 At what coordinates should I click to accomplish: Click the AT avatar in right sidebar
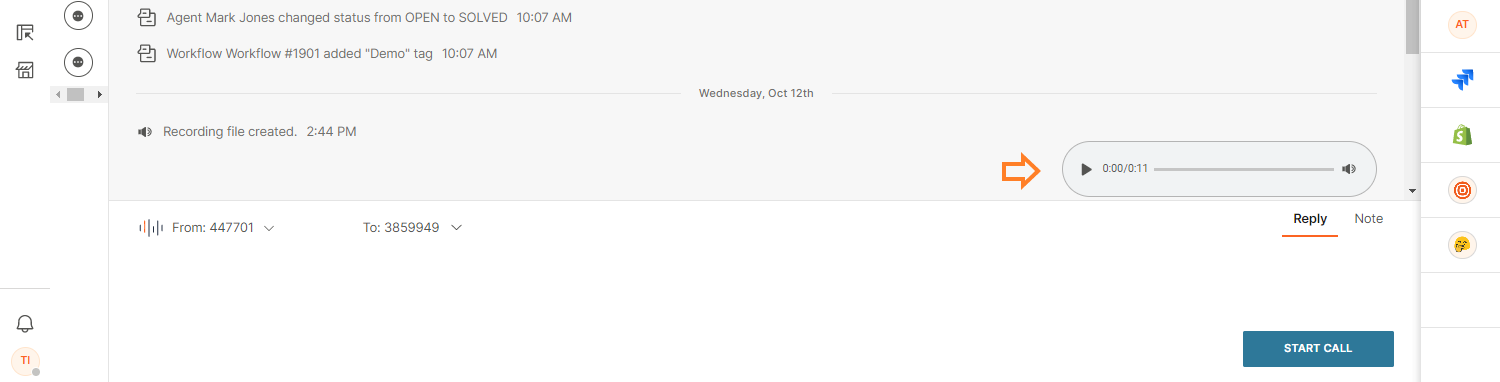(1463, 25)
